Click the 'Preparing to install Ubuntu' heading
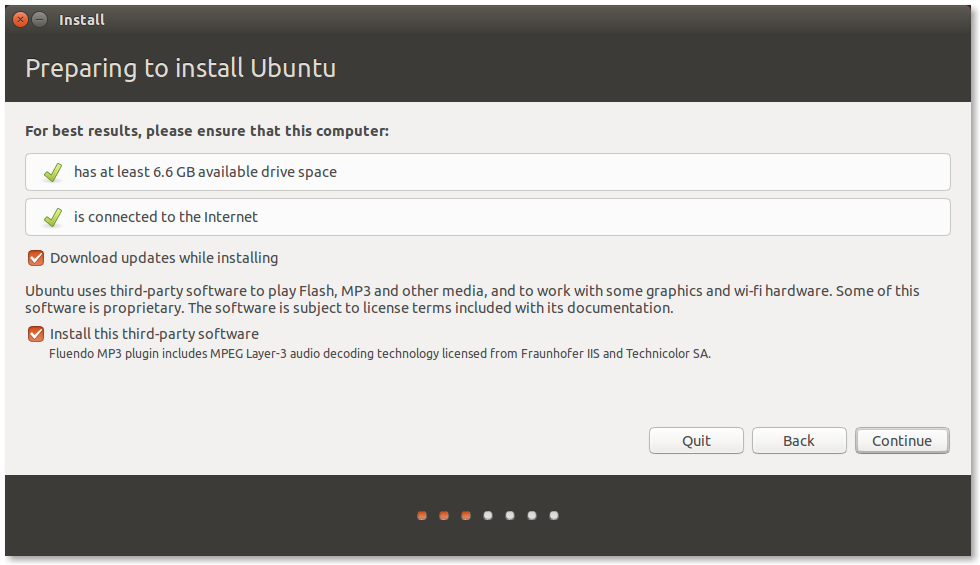 pos(180,69)
